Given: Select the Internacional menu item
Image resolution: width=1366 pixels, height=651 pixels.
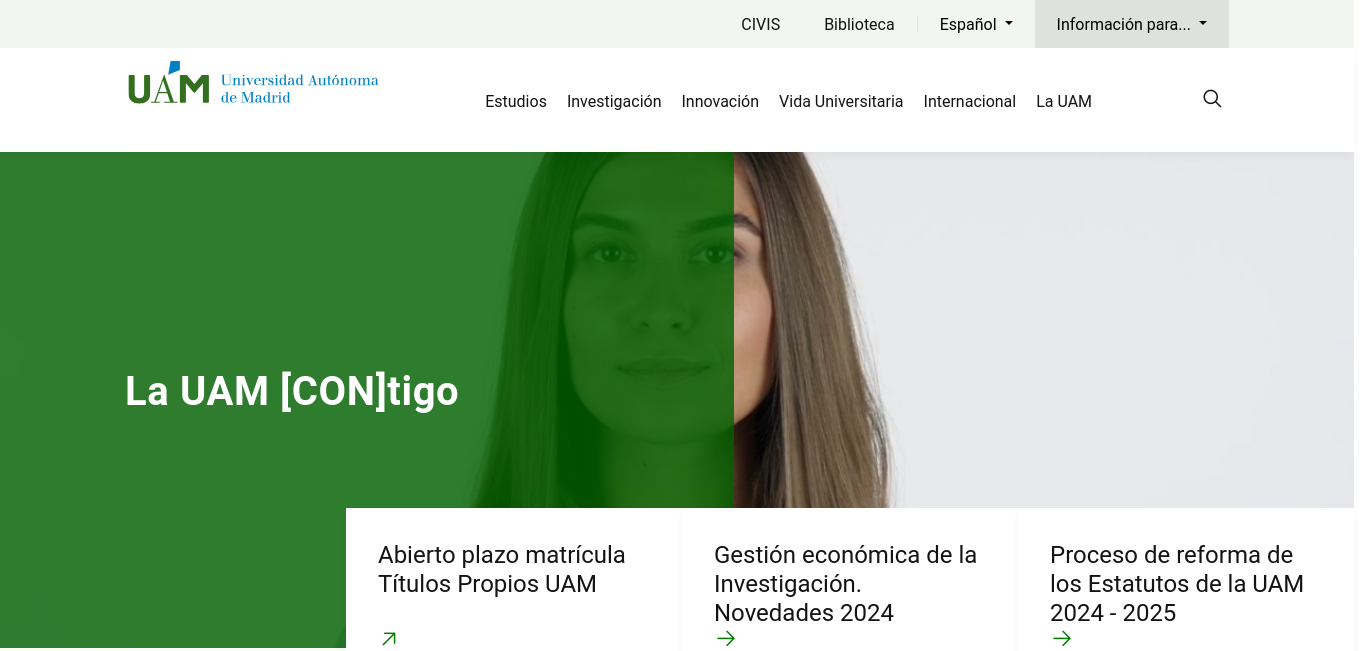Looking at the screenshot, I should (x=970, y=101).
